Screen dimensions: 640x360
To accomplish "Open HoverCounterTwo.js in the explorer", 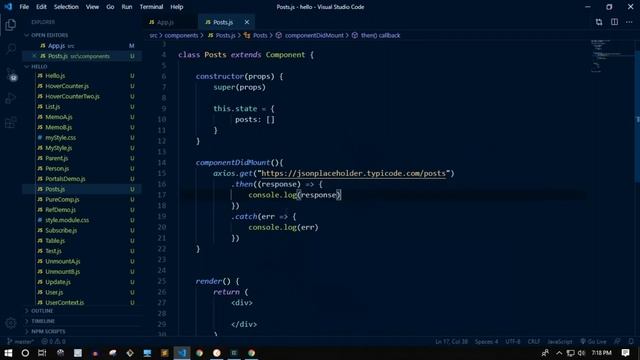I will 83,96.
